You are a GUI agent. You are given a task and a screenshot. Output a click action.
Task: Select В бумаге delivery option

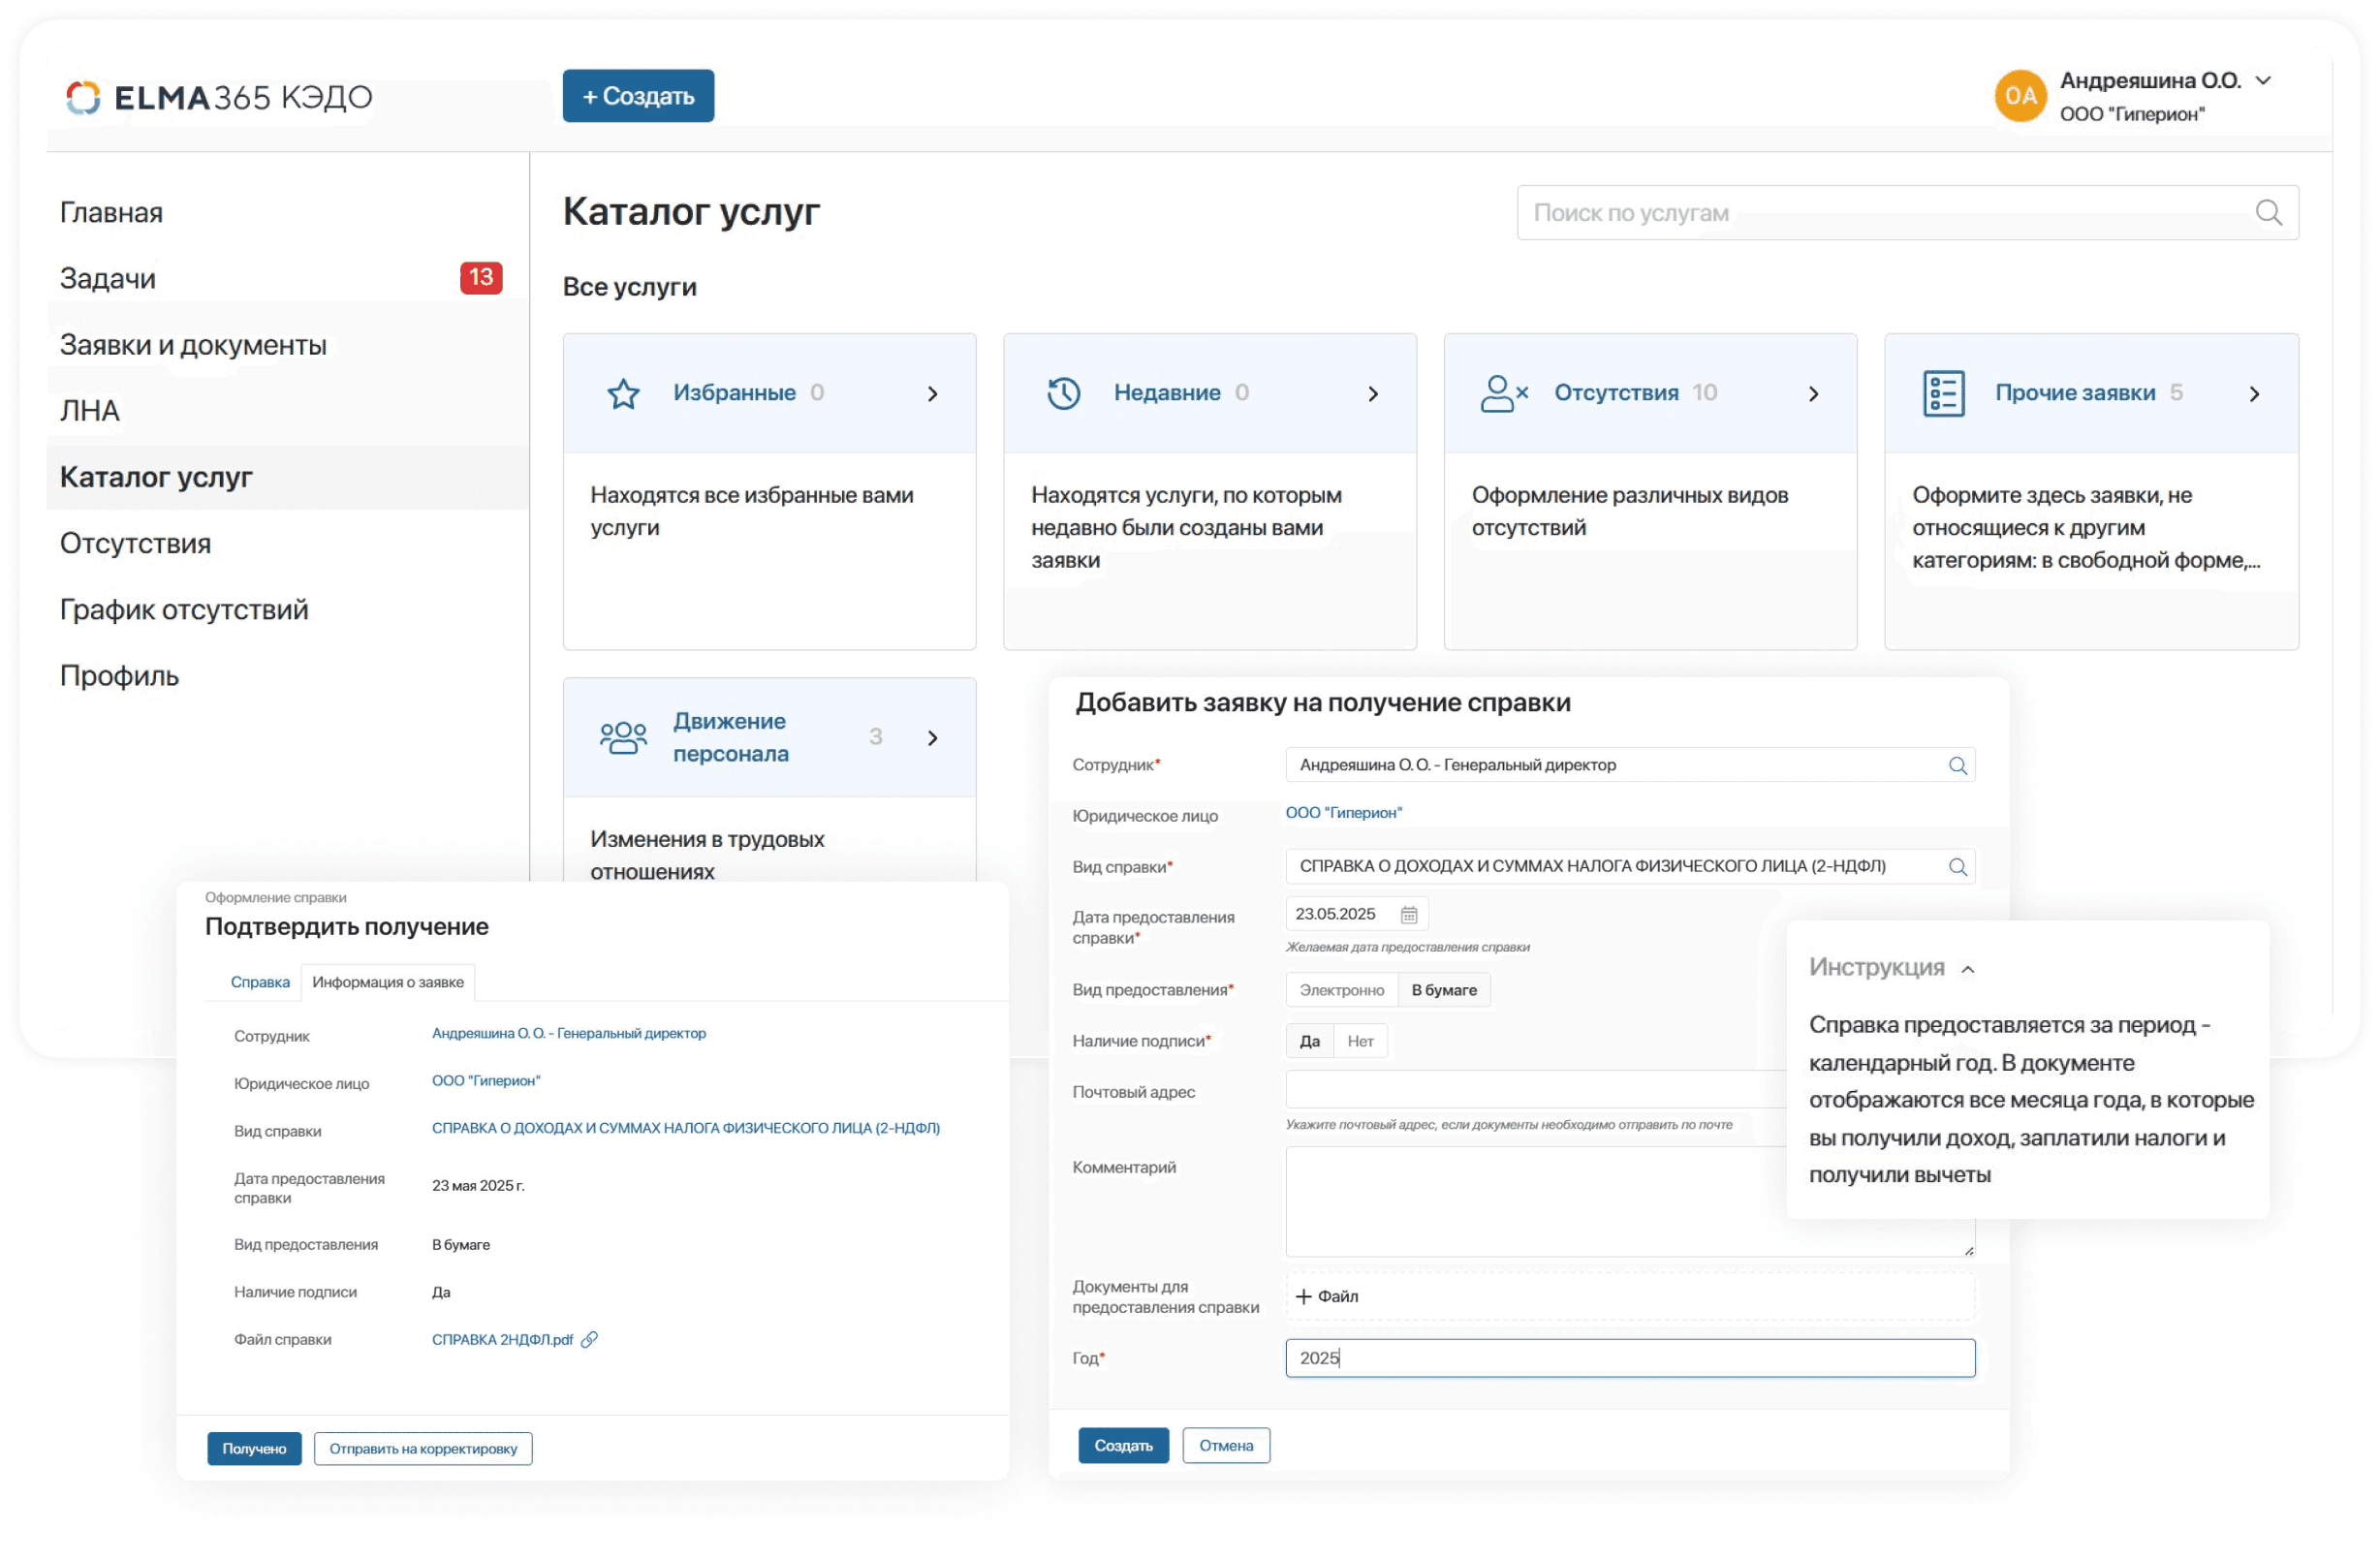coord(1443,990)
